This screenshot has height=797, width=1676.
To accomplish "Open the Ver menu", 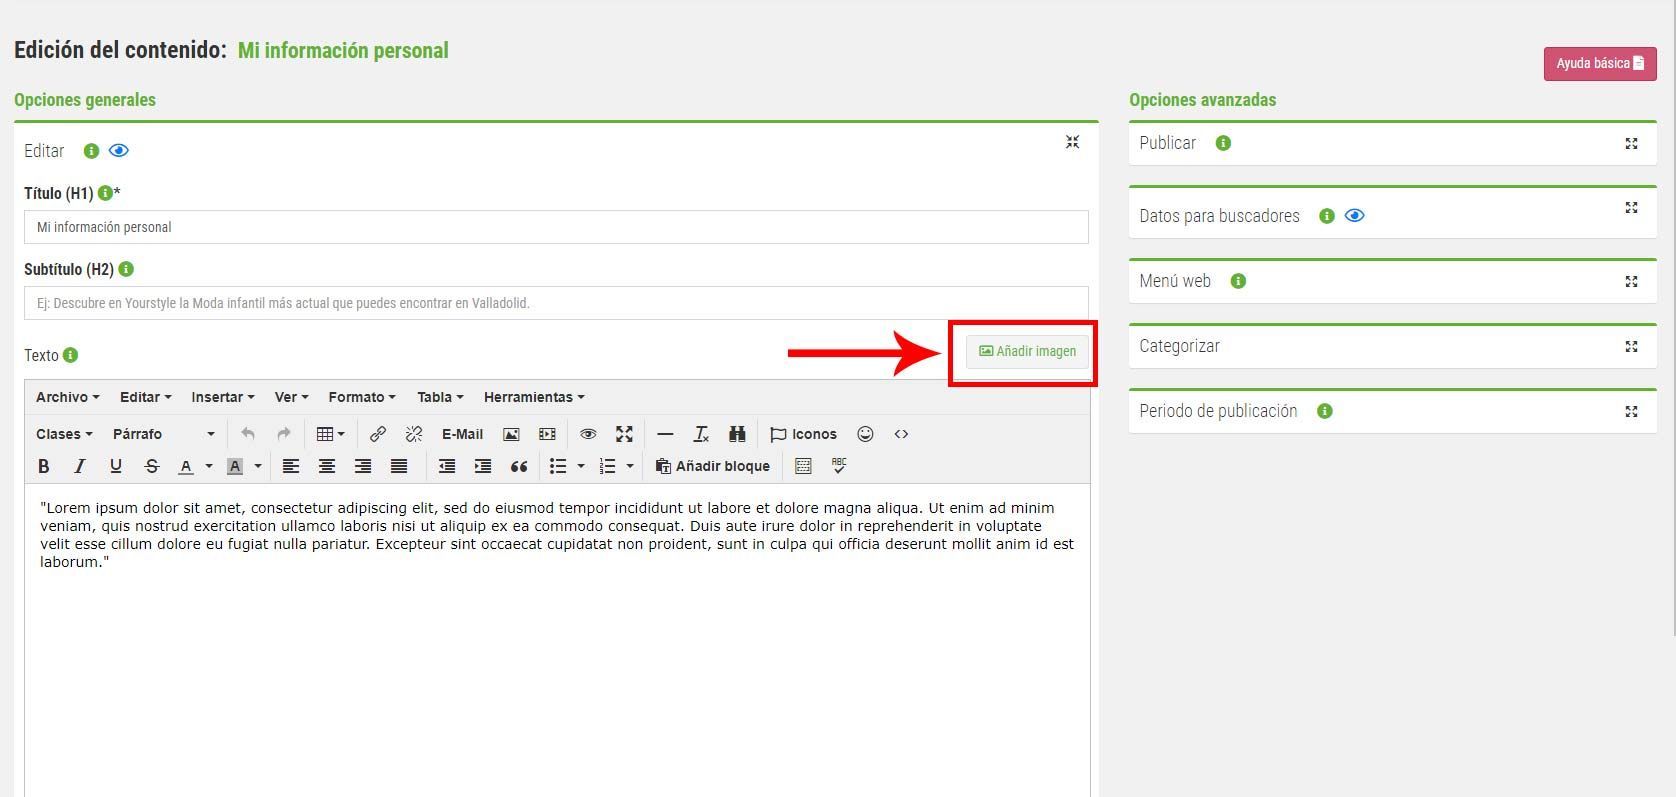I will [291, 397].
